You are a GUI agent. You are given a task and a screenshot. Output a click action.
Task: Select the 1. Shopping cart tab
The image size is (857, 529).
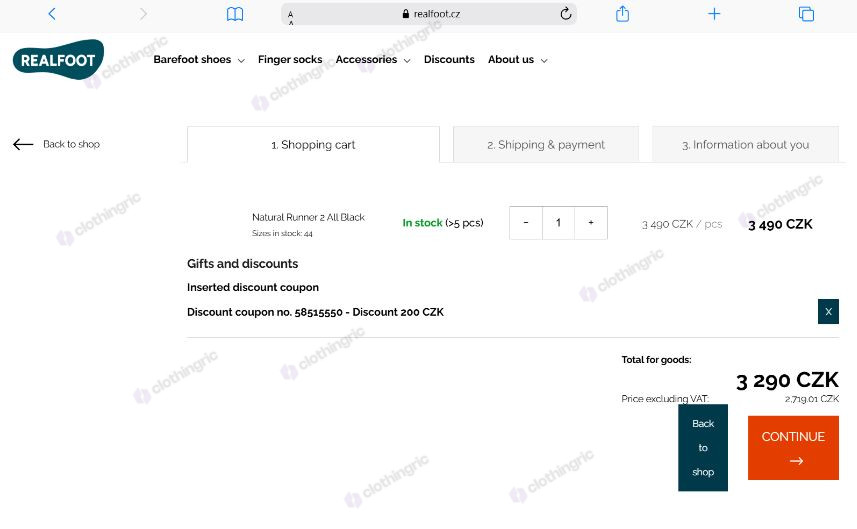313,145
